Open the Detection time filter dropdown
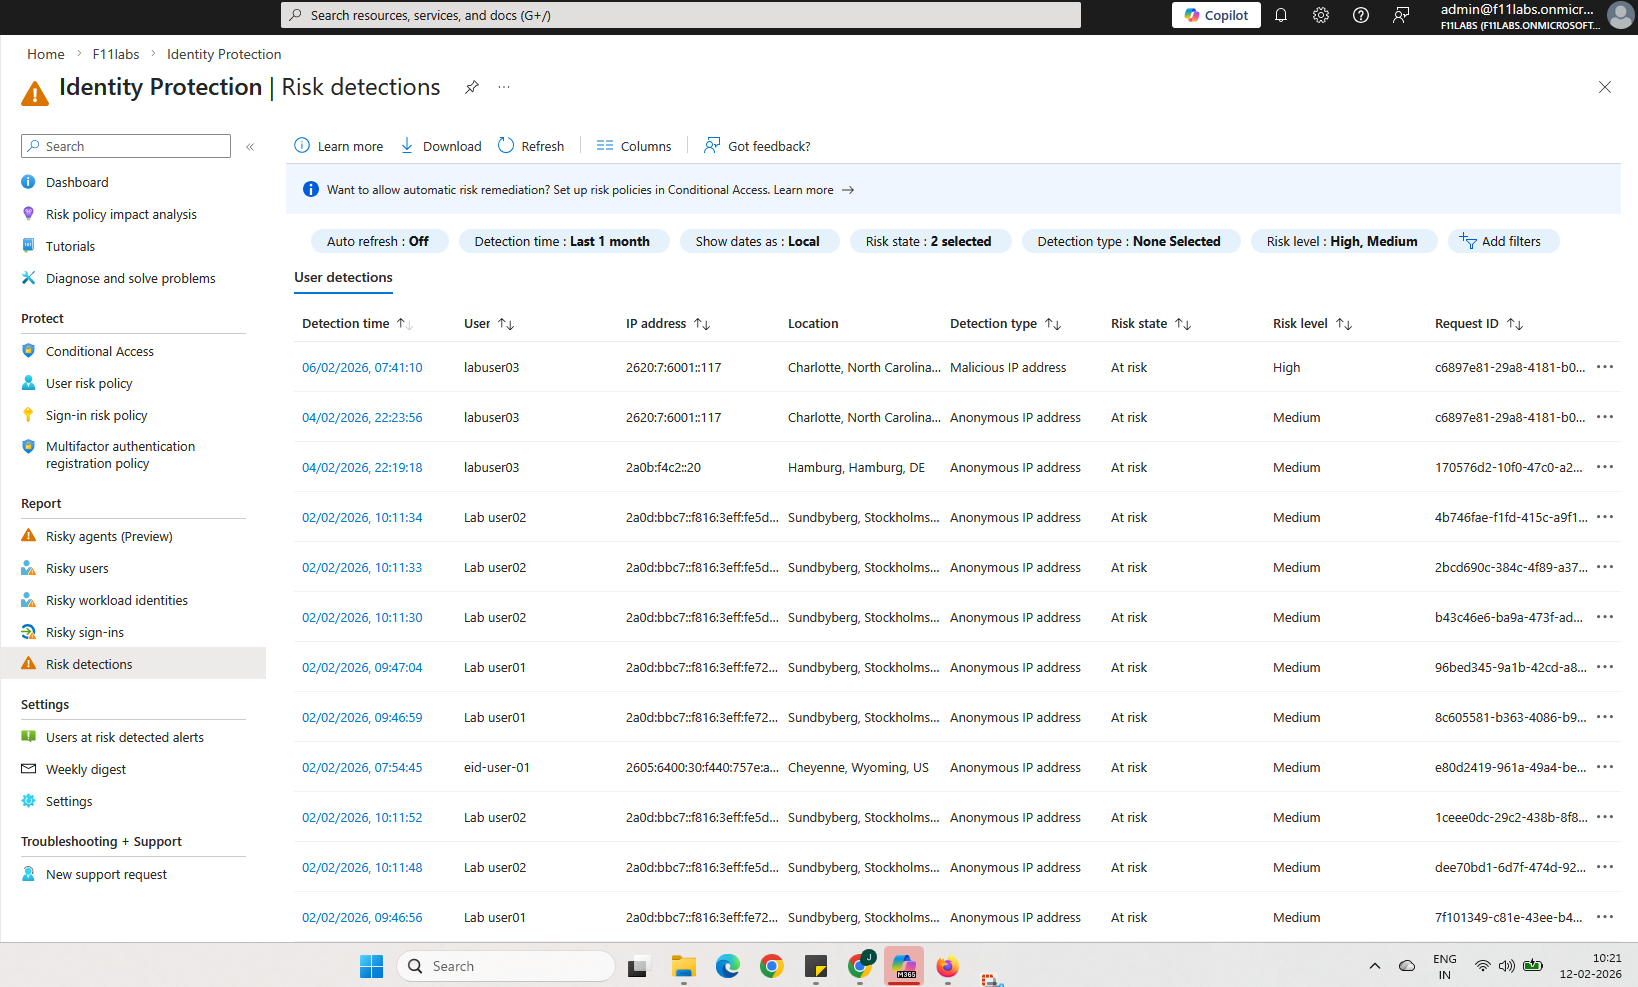1638x987 pixels. [x=562, y=241]
